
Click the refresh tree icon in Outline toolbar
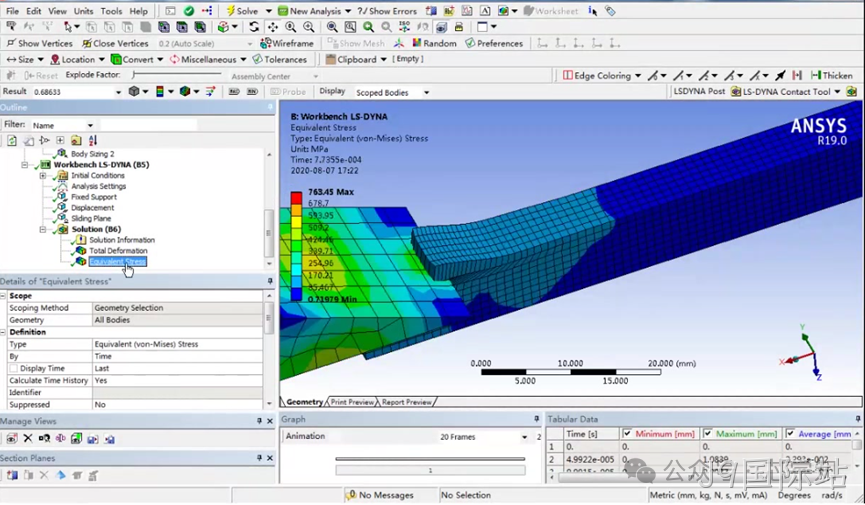[x=12, y=140]
